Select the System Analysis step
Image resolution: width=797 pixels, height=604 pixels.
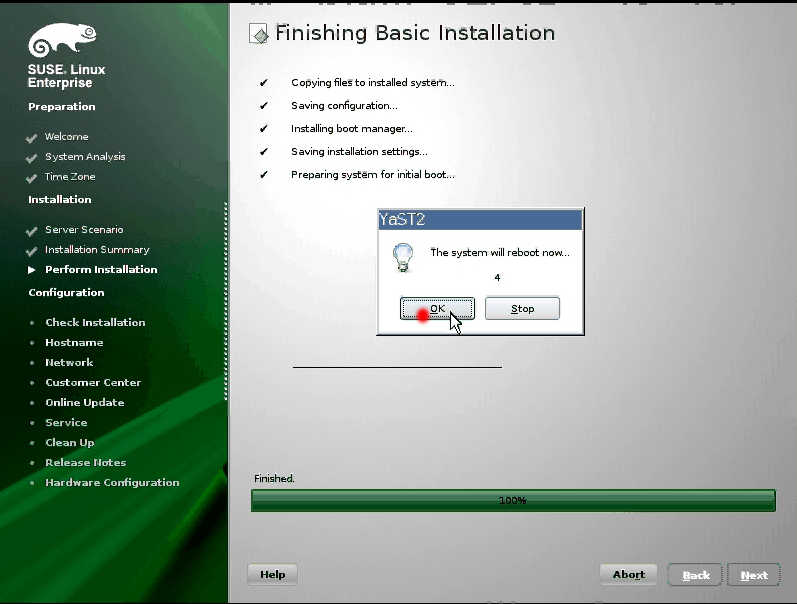85,157
